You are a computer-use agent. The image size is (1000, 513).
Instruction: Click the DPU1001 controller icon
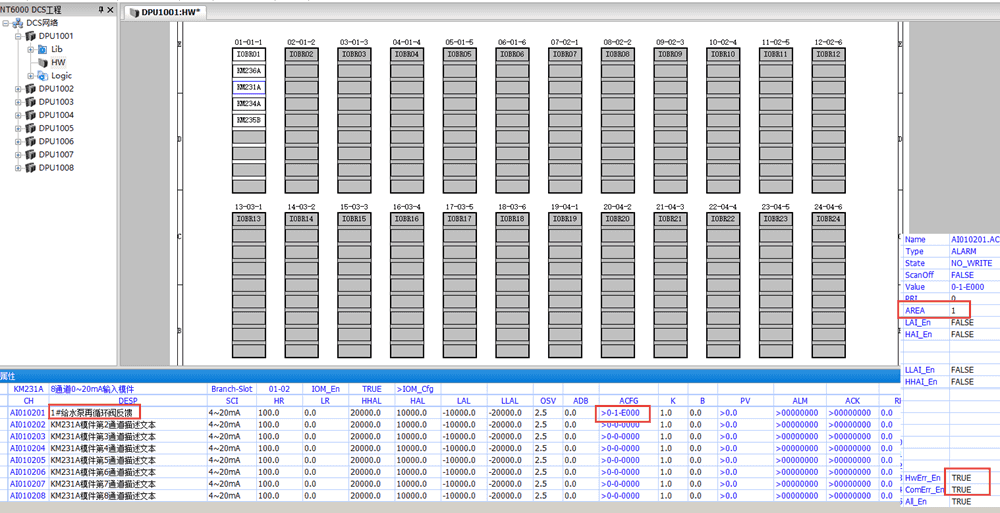(31, 36)
